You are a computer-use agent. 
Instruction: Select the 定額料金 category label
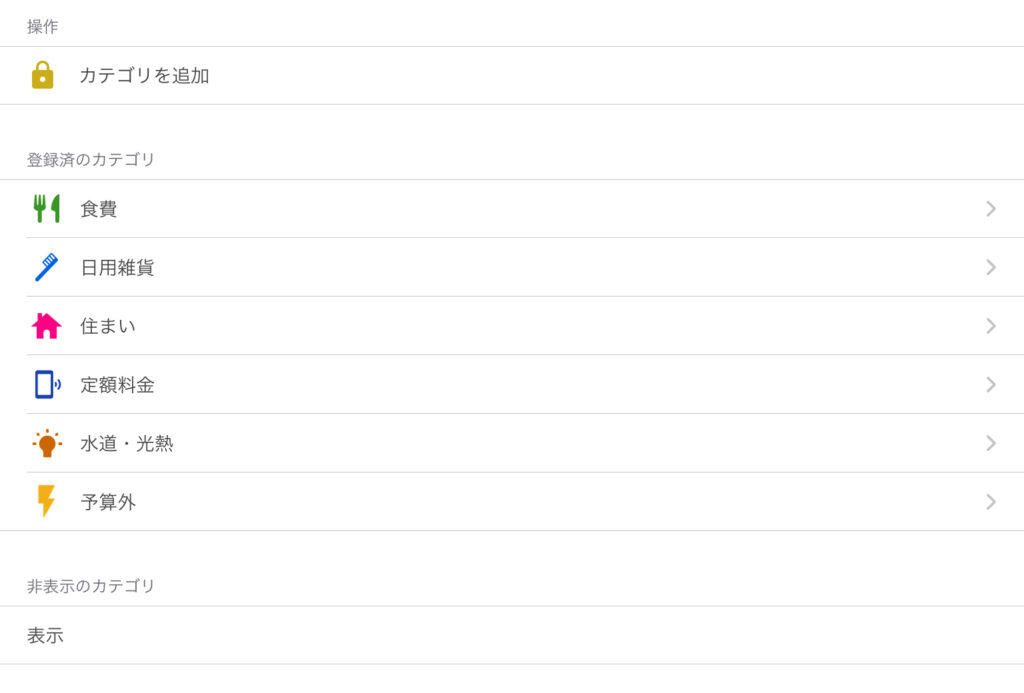click(x=117, y=385)
